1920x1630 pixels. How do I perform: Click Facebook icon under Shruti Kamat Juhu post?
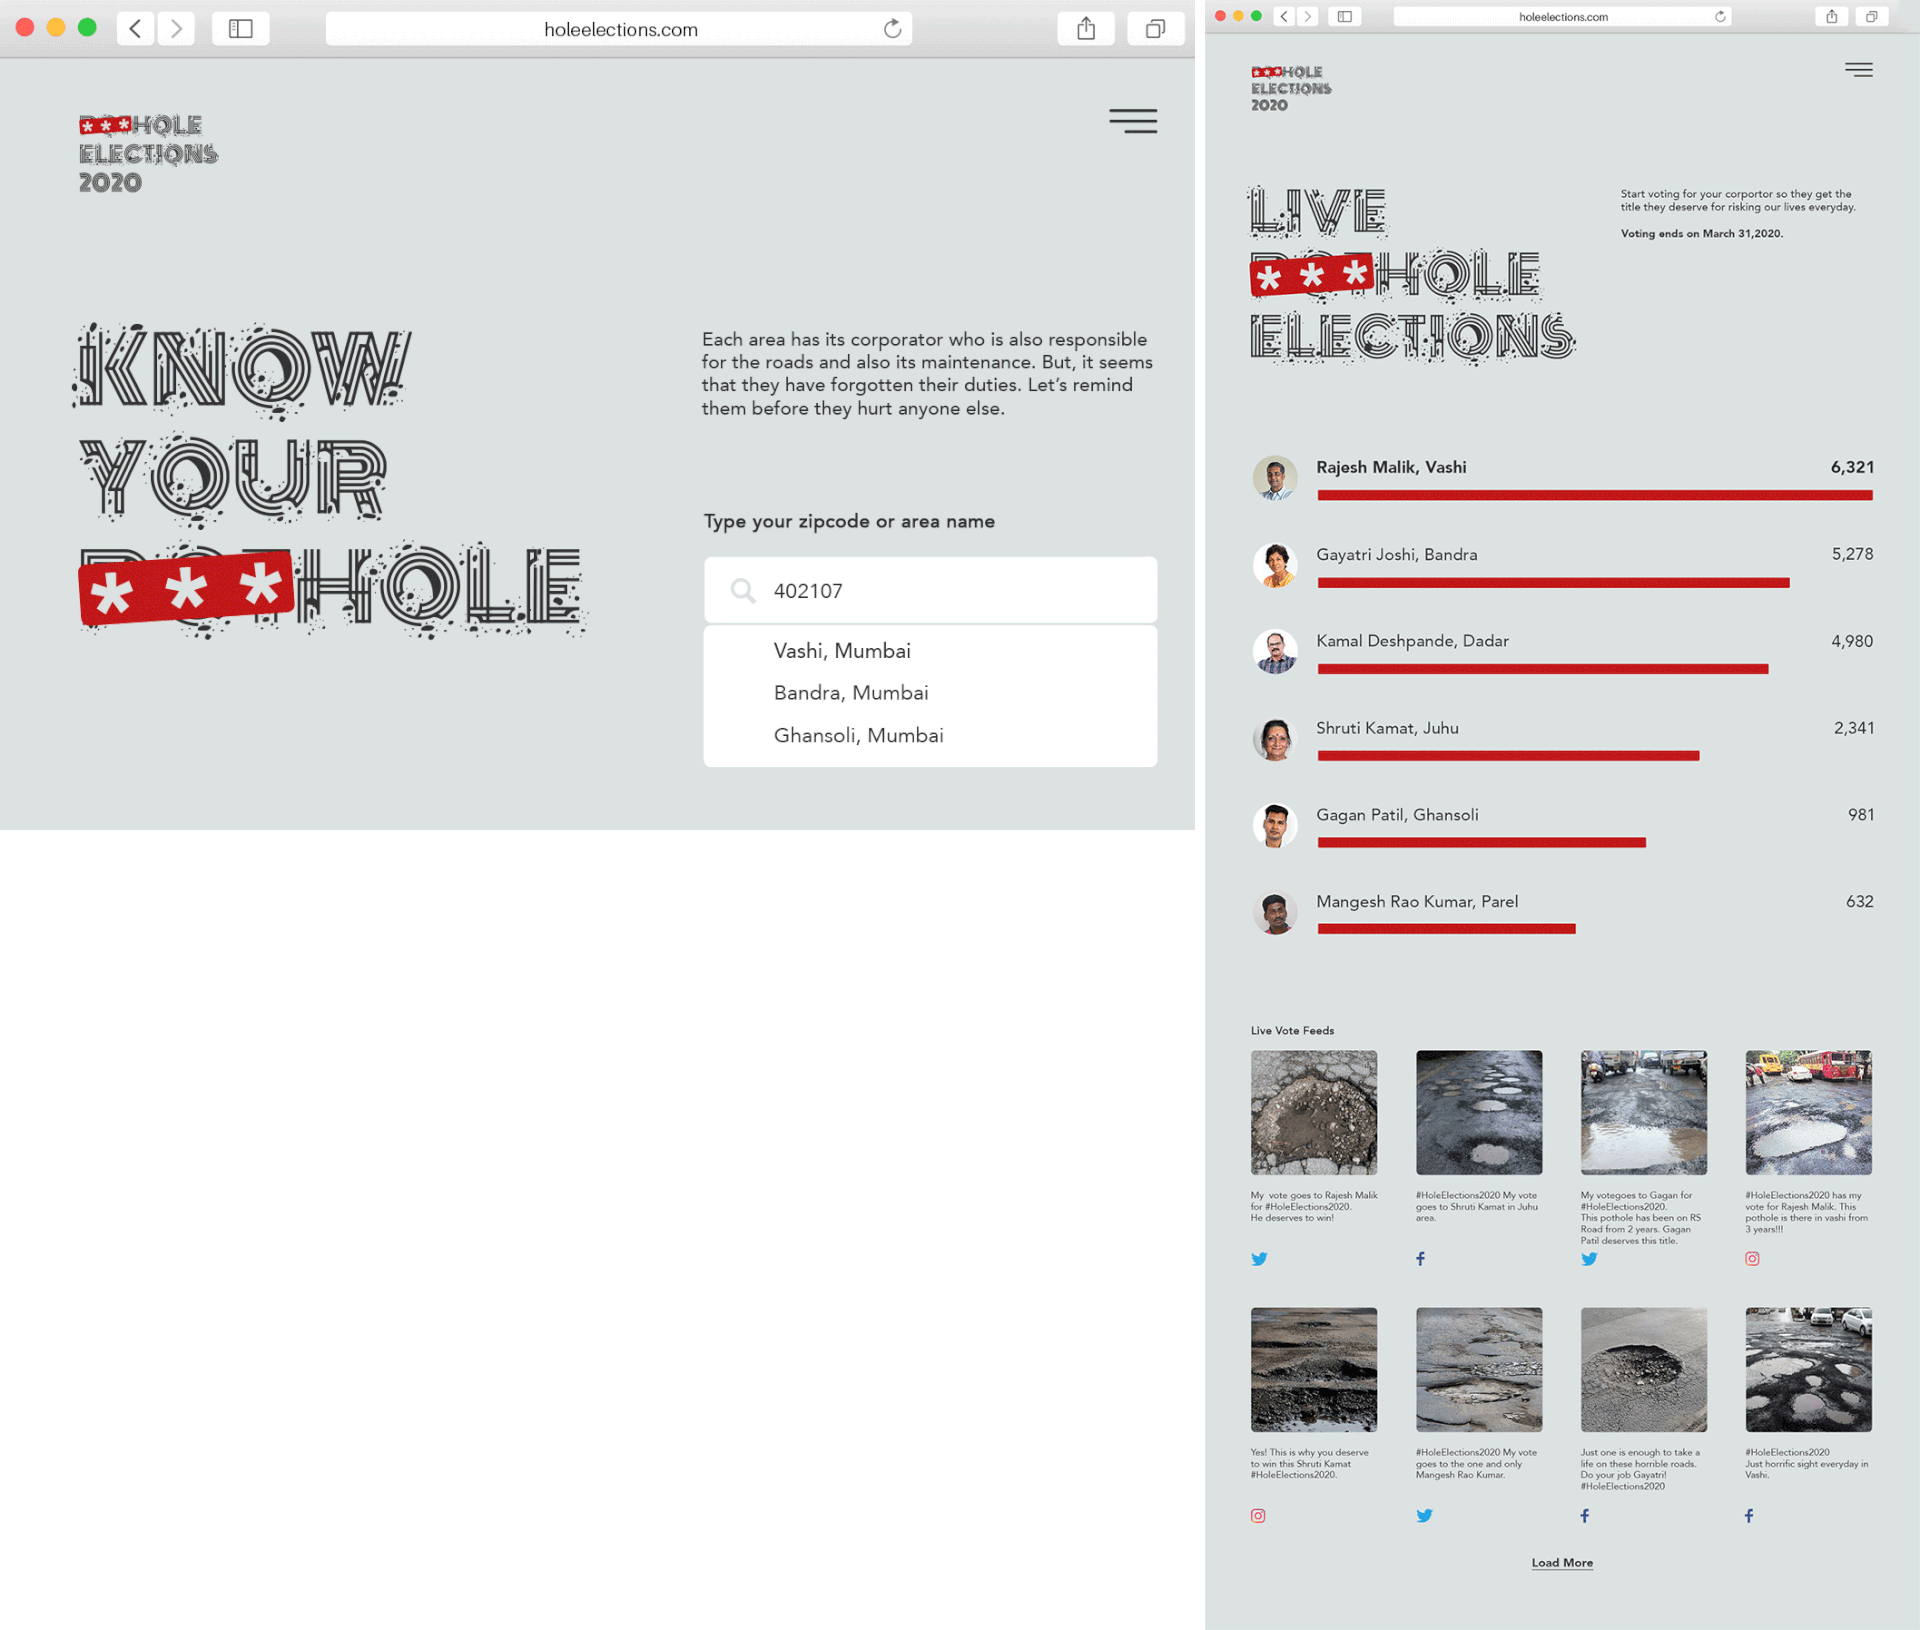[x=1420, y=1259]
